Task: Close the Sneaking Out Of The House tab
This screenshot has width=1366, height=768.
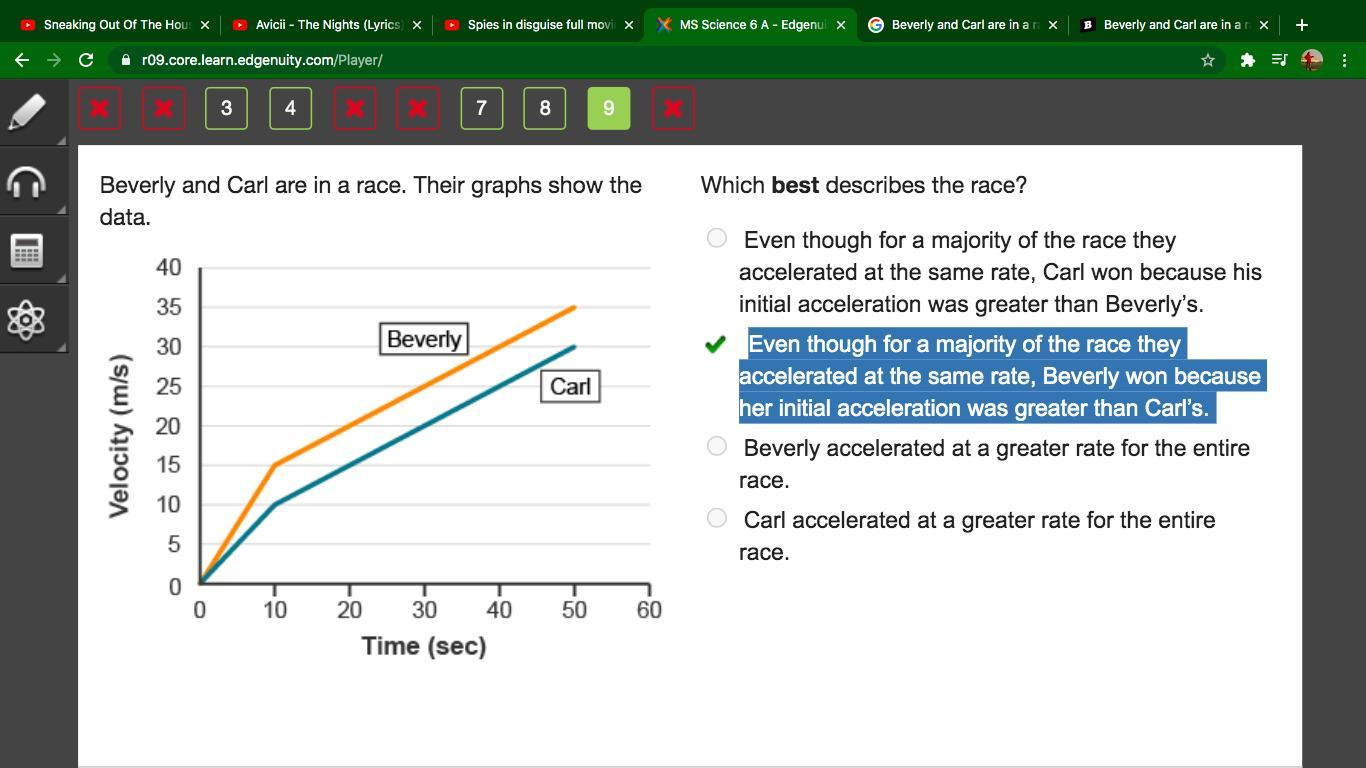Action: [205, 25]
